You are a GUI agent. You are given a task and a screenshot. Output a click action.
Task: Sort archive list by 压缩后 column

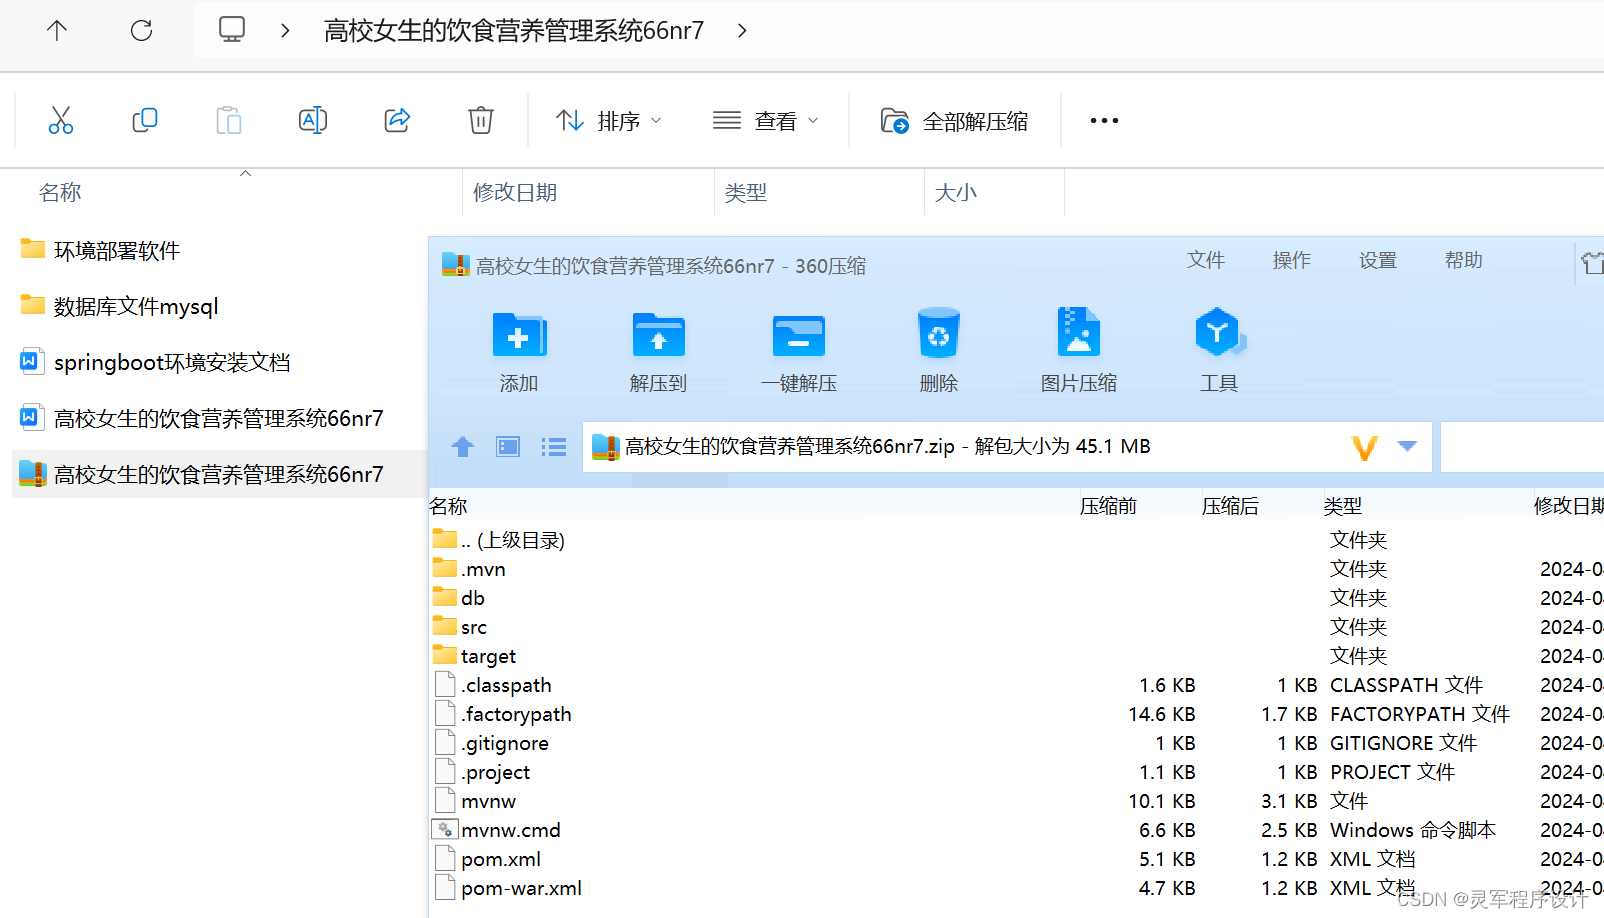pyautogui.click(x=1230, y=506)
